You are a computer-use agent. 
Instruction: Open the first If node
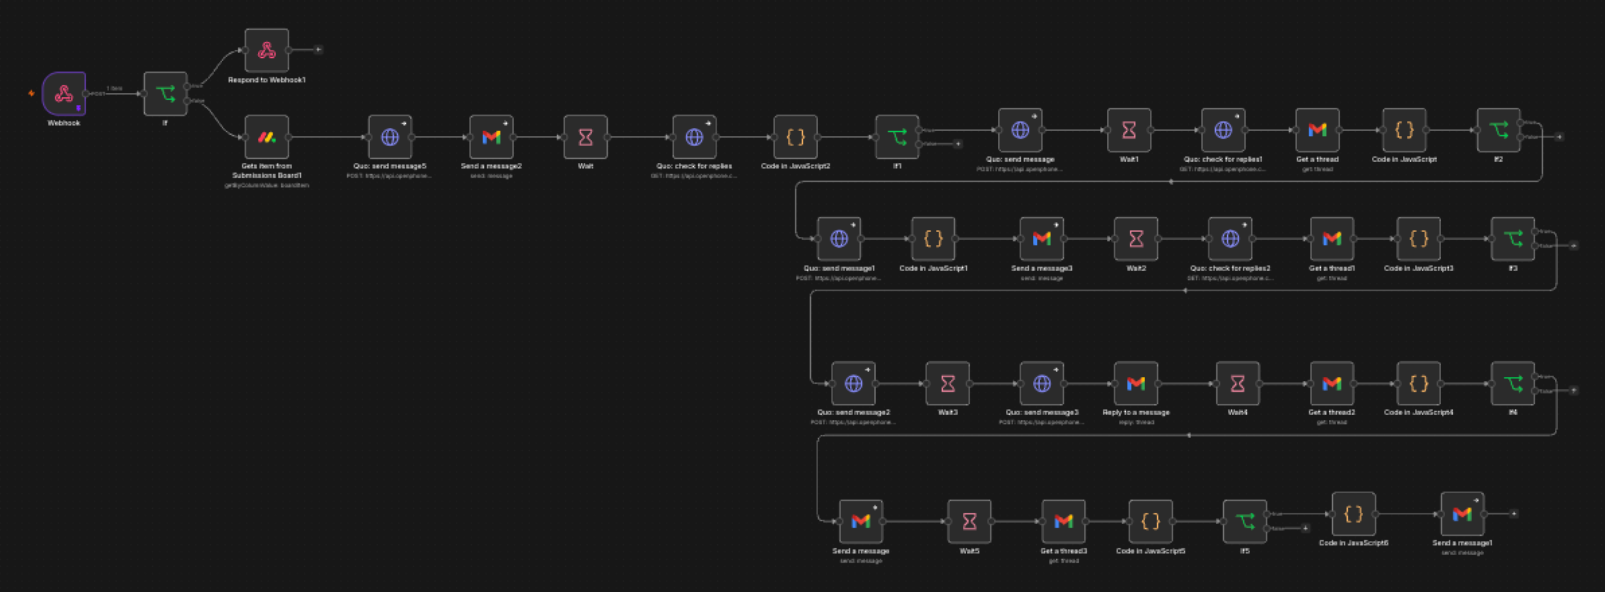coord(166,94)
